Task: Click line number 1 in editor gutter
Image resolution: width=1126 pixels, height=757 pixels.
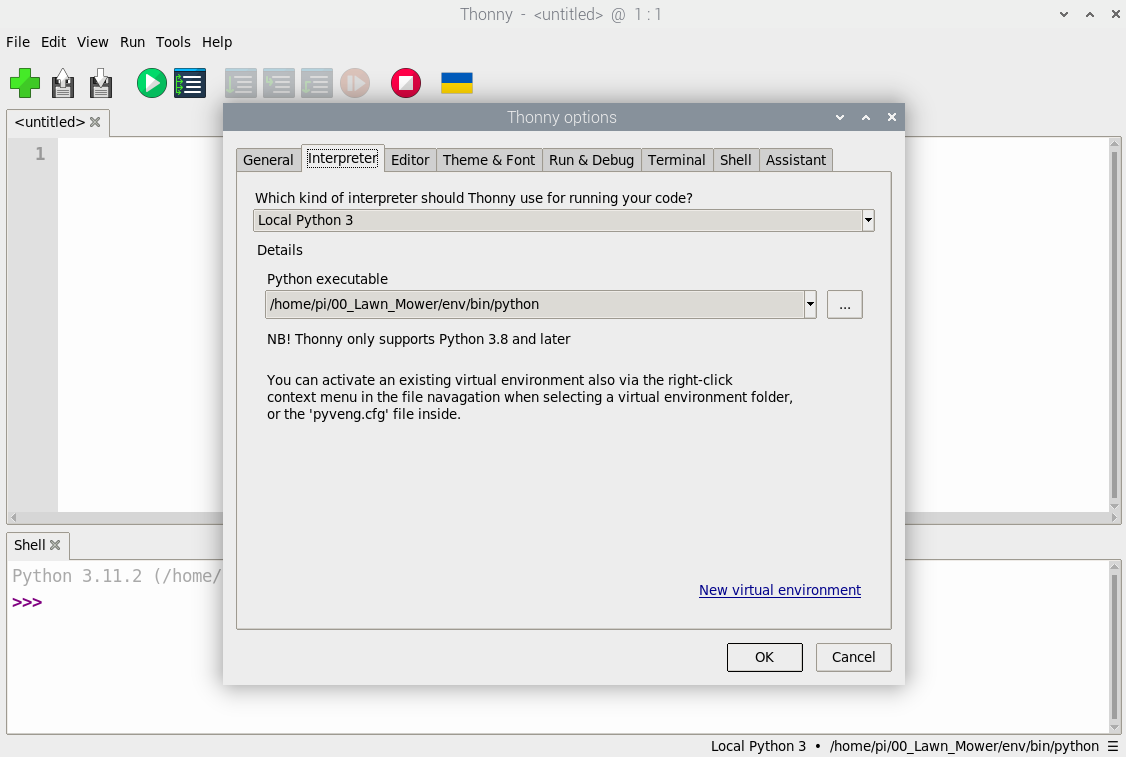Action: [x=40, y=154]
